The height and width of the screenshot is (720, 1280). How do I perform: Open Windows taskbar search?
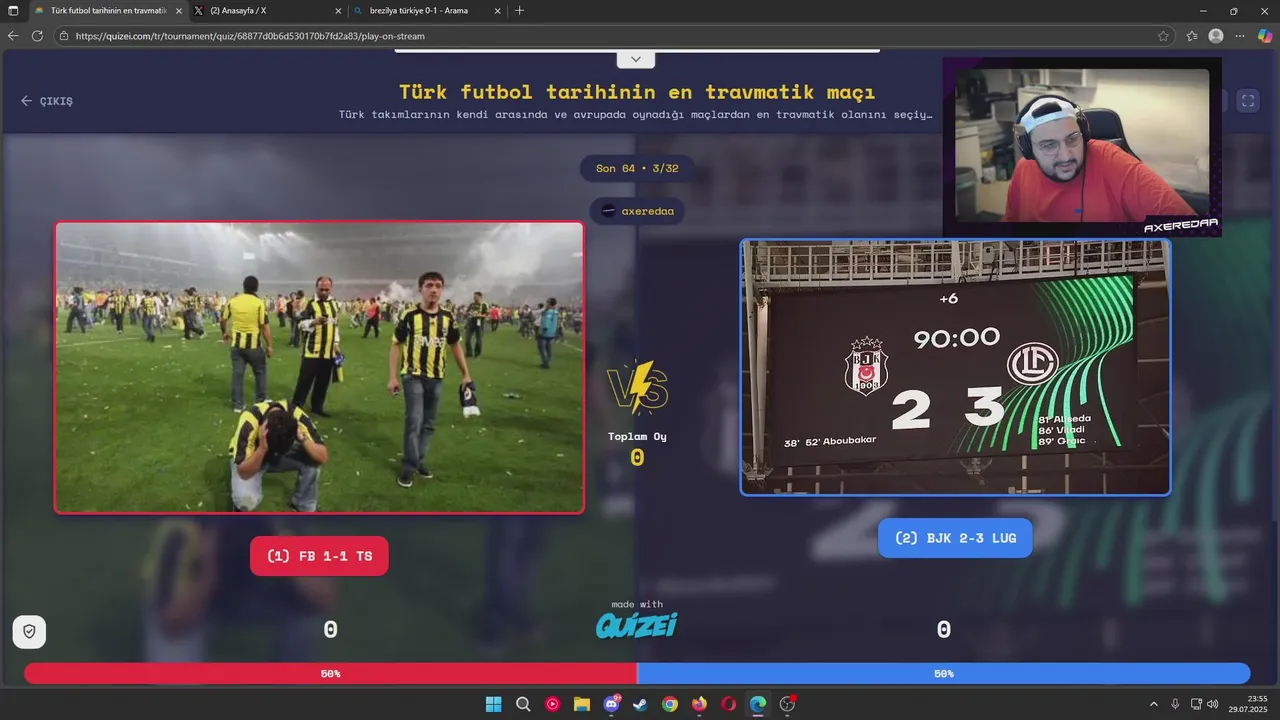pos(523,704)
